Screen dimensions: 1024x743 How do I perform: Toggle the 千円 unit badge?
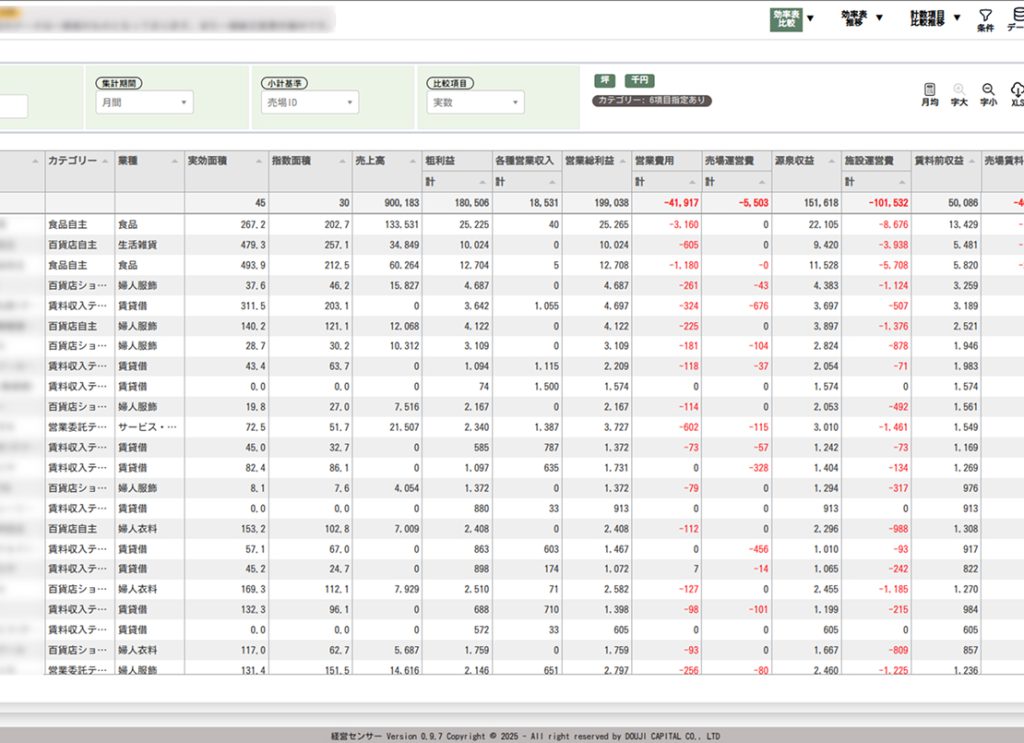639,80
